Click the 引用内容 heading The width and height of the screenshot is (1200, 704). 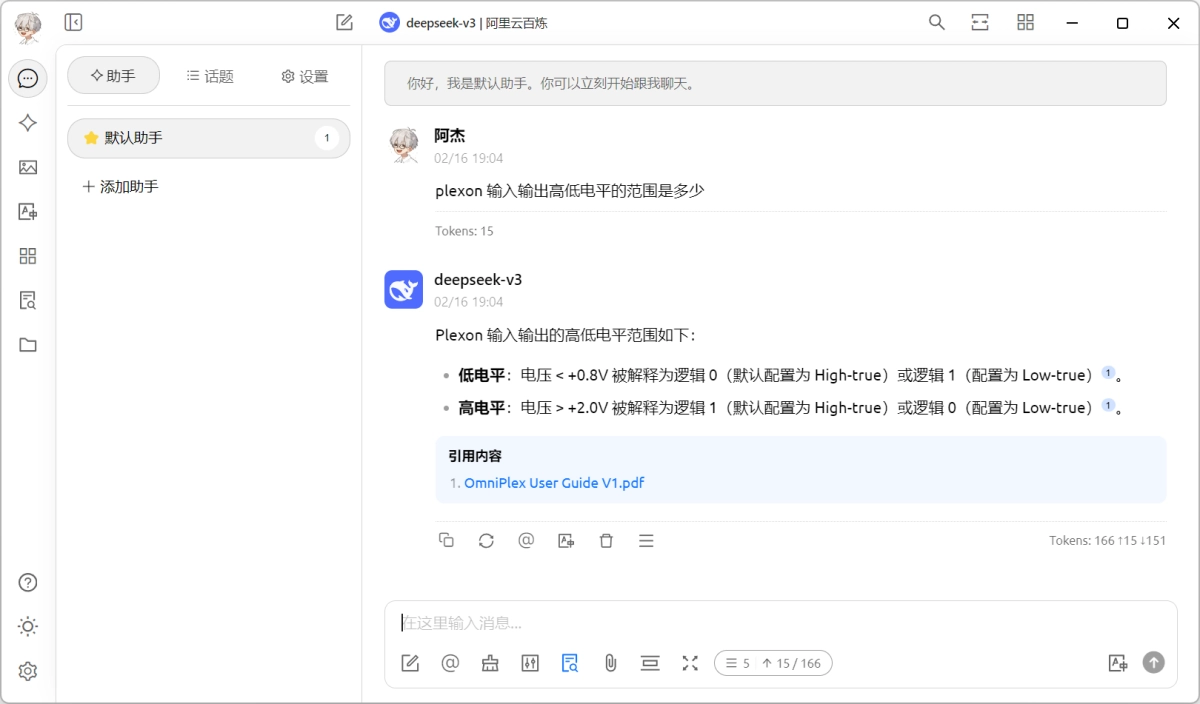(475, 456)
